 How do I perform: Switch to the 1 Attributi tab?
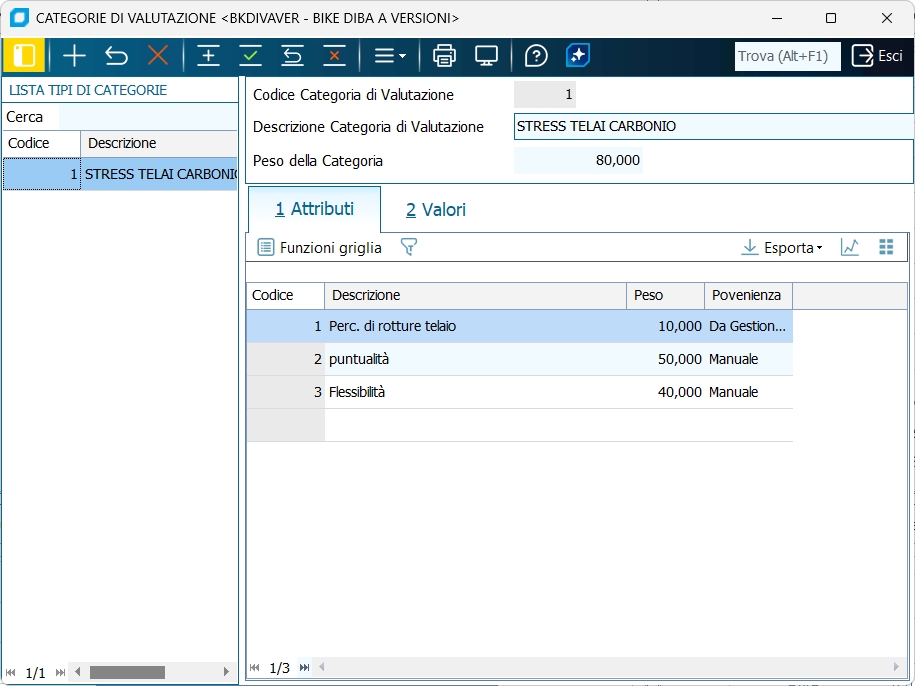tap(315, 209)
